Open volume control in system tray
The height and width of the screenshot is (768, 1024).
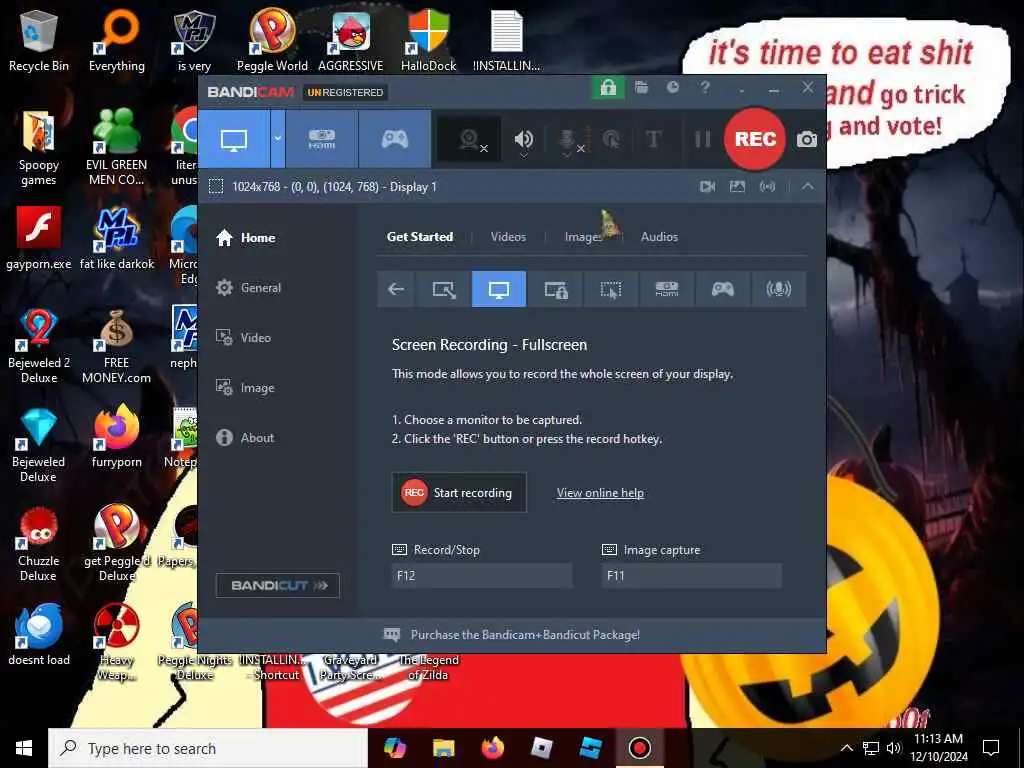tap(893, 748)
